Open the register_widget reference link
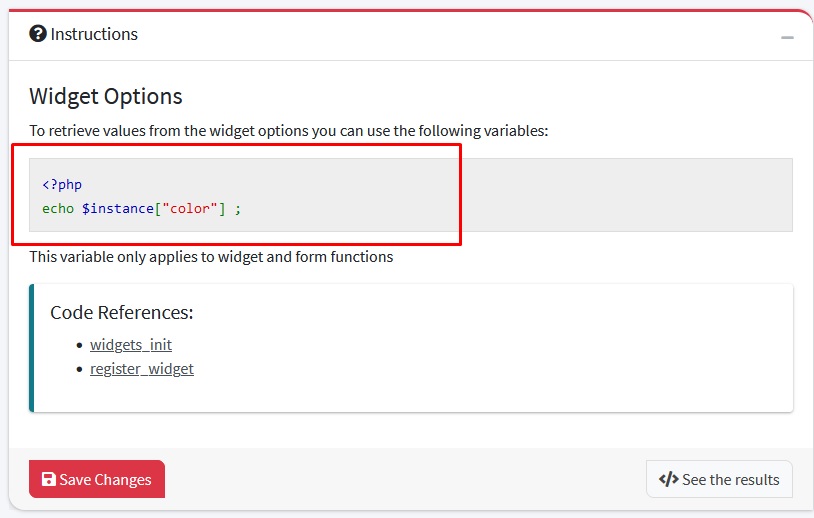The image size is (814, 518). (x=142, y=369)
